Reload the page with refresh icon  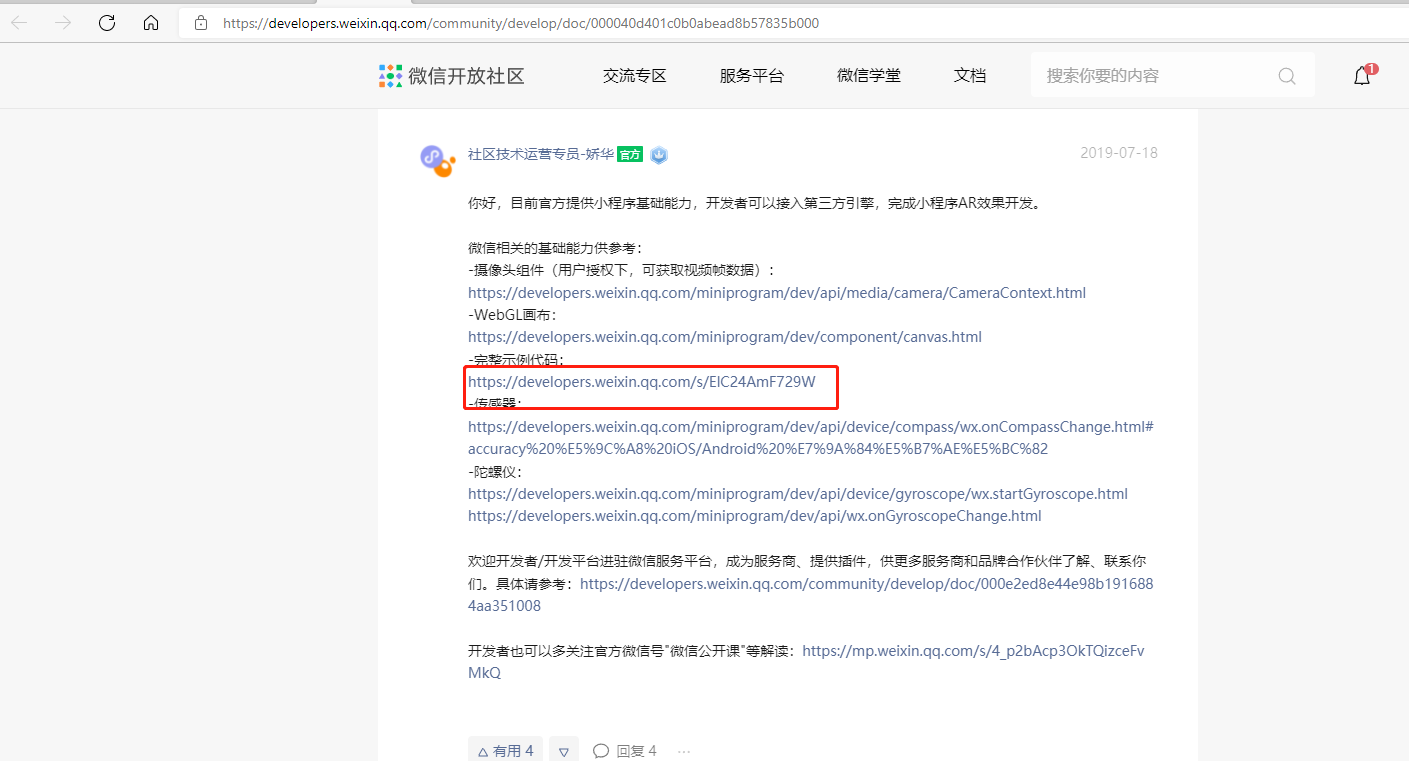(107, 22)
